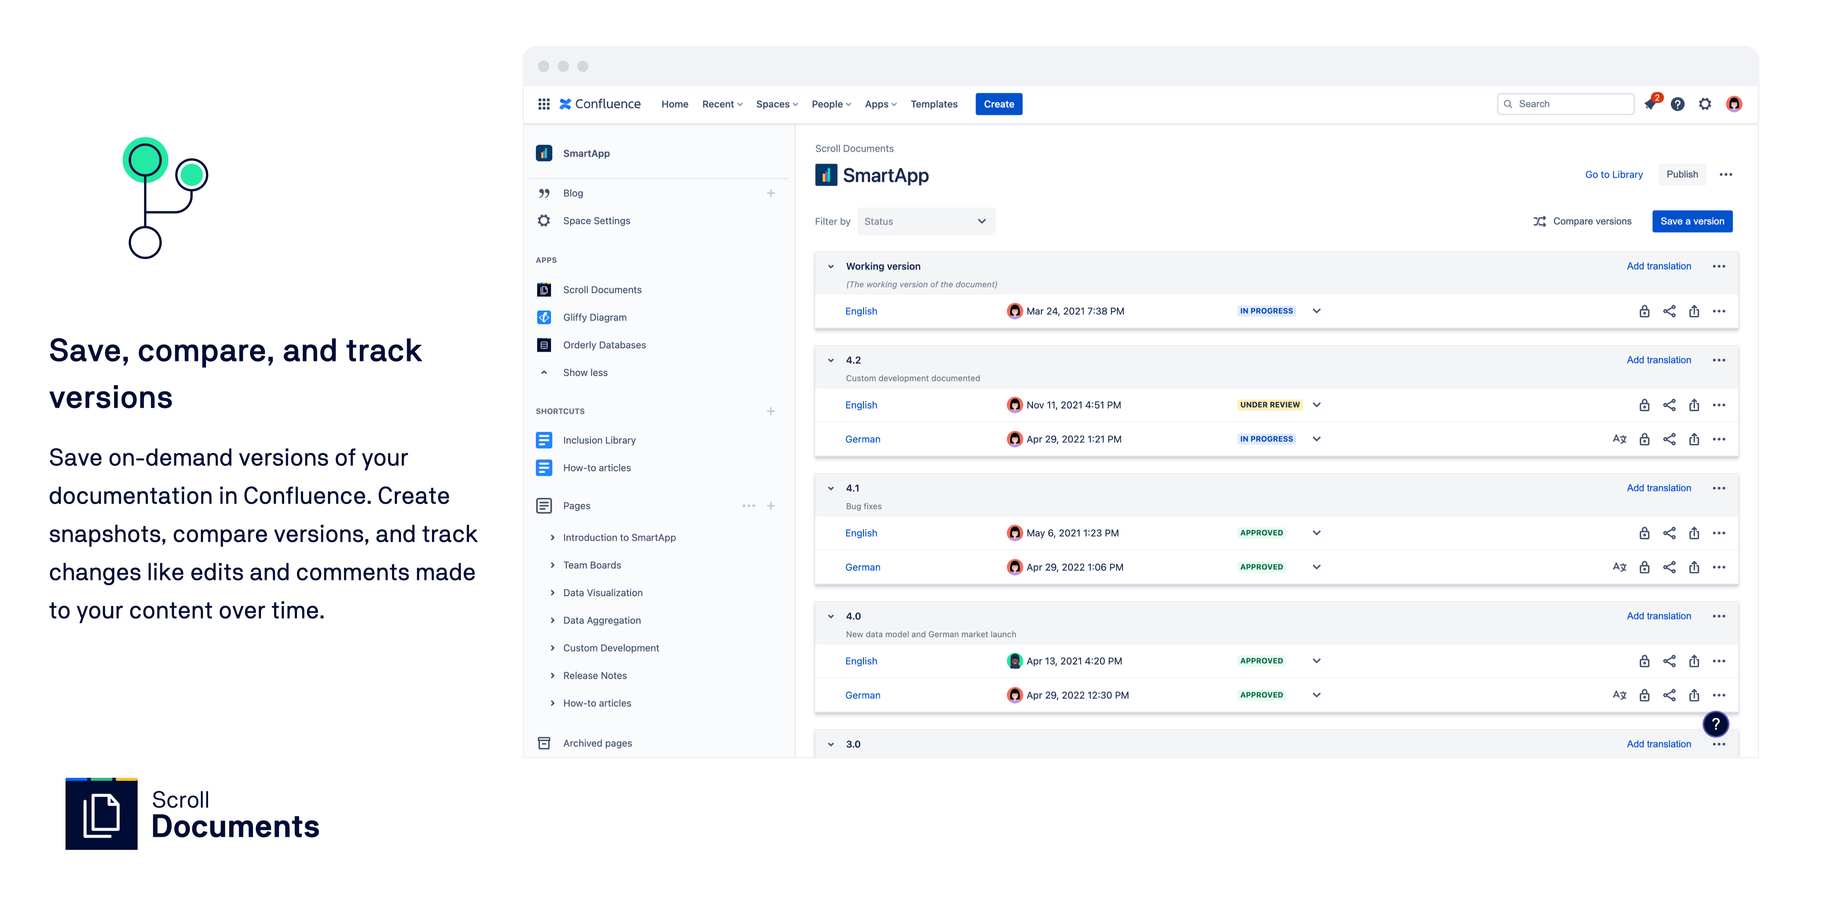Viewport: 1843px width, 900px height.
Task: Open the app switcher grid icon
Action: point(544,104)
